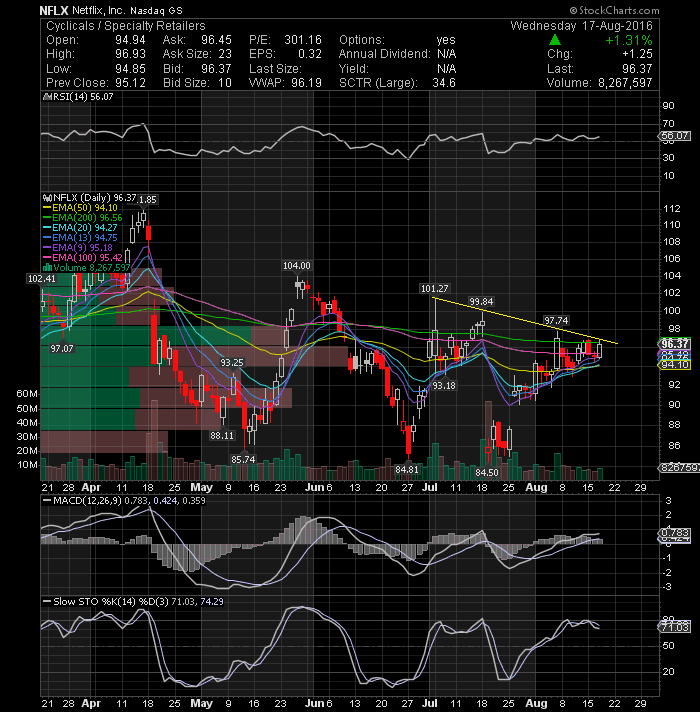Click the 85.74 low price label
Viewport: 700px width, 712px height.
243,460
